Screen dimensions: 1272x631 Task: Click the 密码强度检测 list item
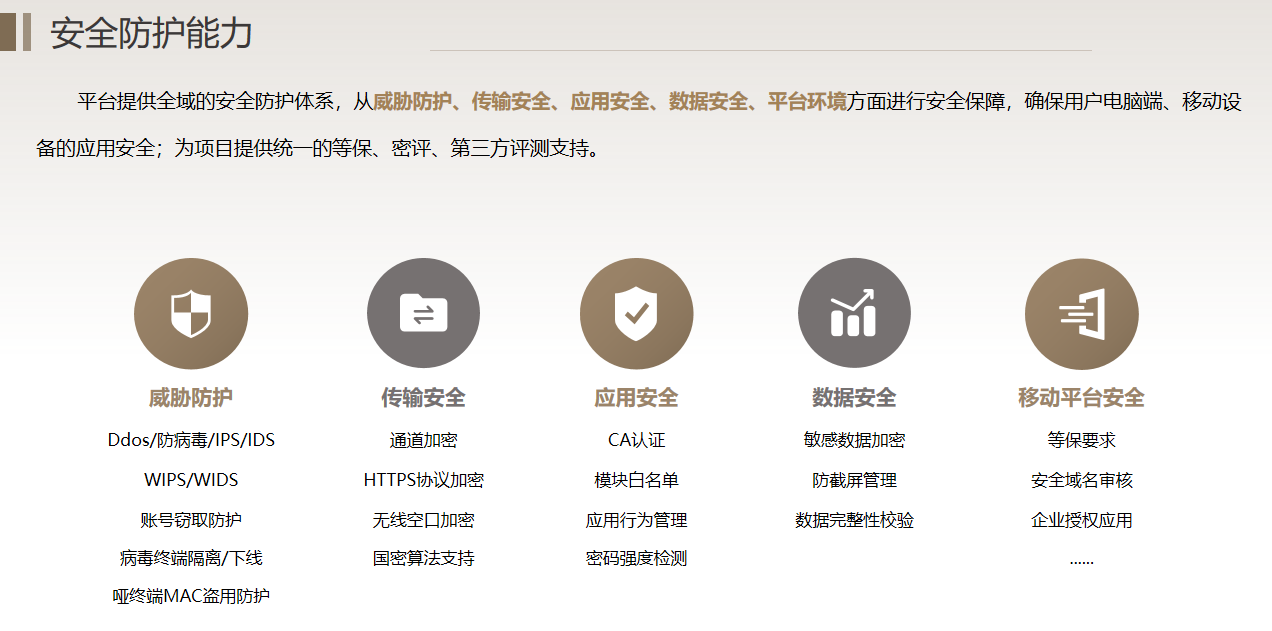tap(636, 559)
